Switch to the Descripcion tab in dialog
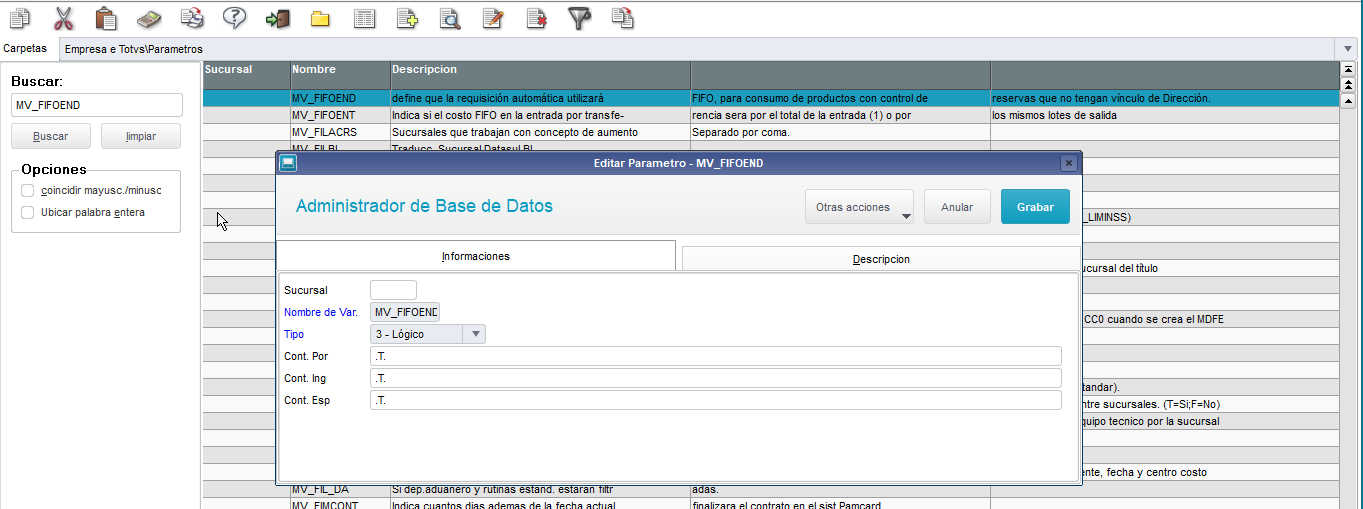The image size is (1363, 509). pyautogui.click(x=881, y=258)
